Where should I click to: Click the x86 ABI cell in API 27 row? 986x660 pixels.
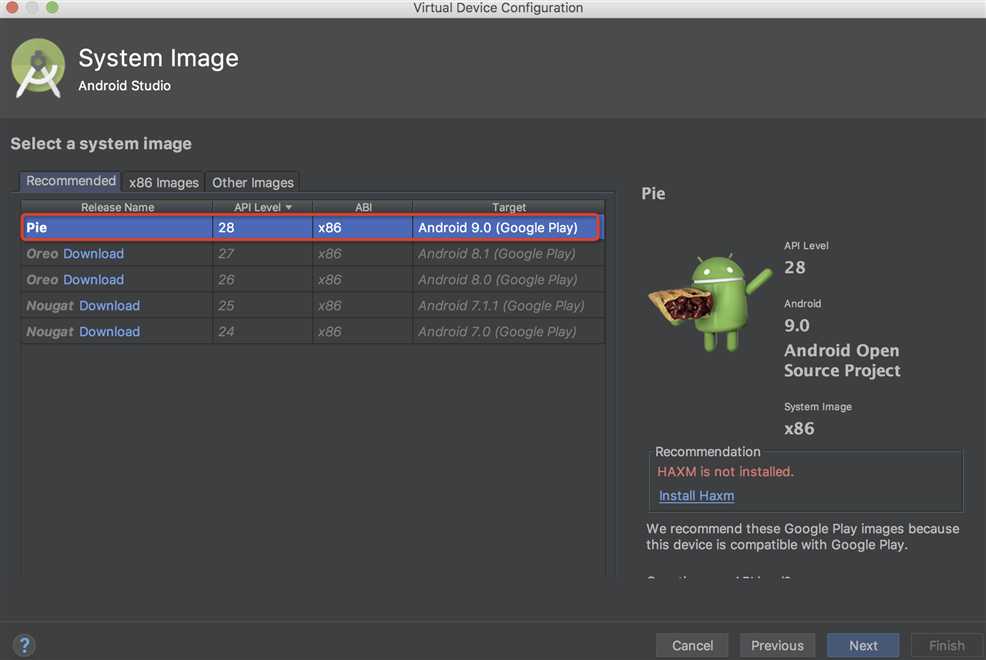(363, 254)
